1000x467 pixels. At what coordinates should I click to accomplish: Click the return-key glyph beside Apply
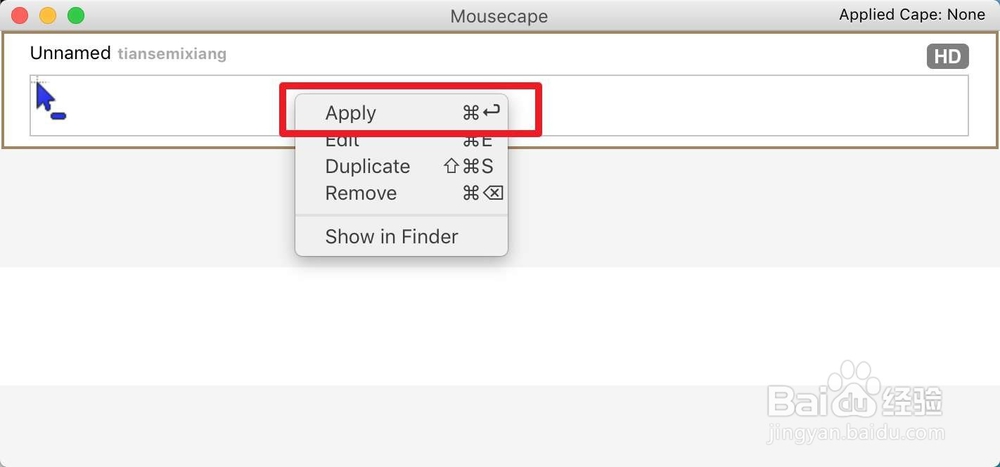(491, 112)
